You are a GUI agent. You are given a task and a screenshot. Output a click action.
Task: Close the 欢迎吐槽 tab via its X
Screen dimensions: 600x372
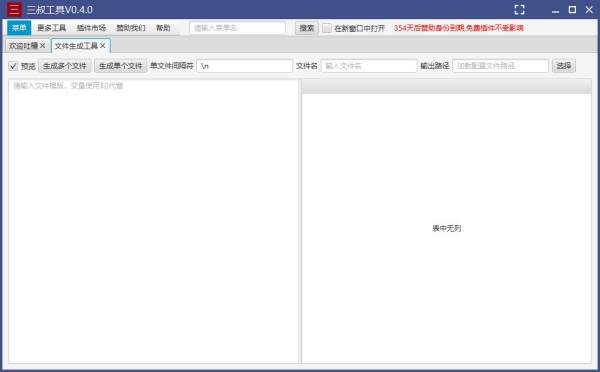tap(42, 46)
